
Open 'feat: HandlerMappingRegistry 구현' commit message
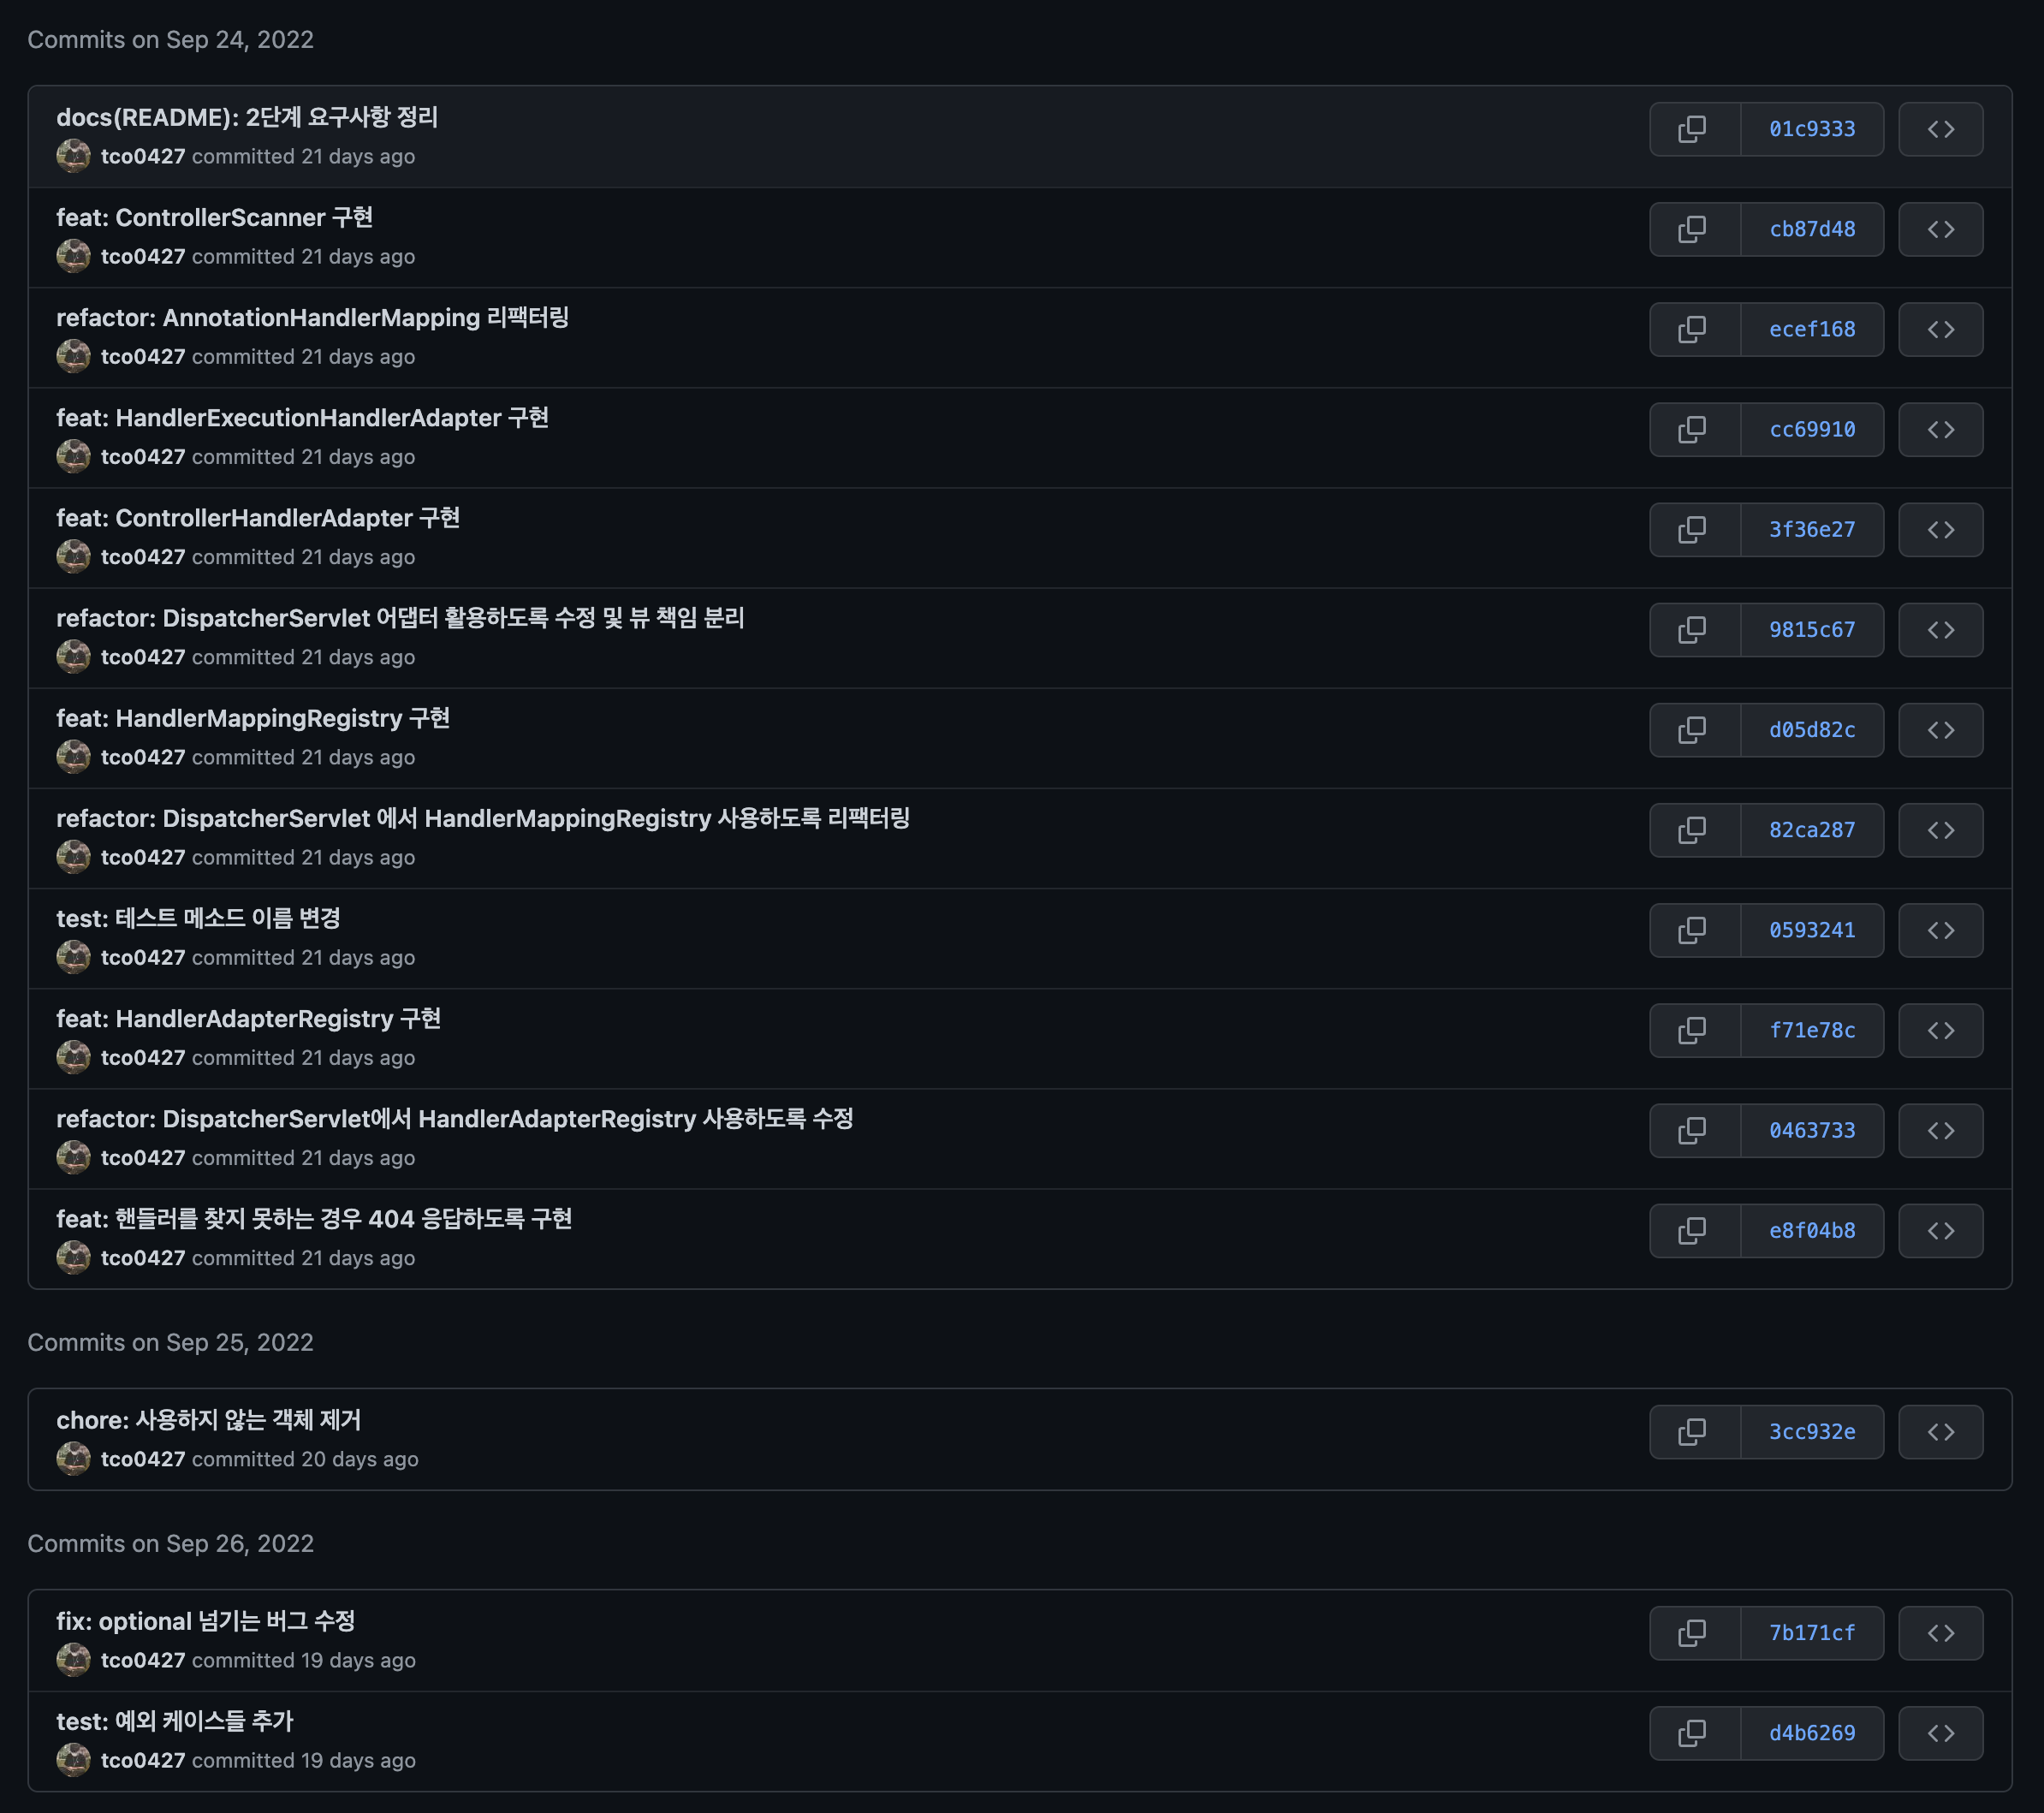(252, 718)
